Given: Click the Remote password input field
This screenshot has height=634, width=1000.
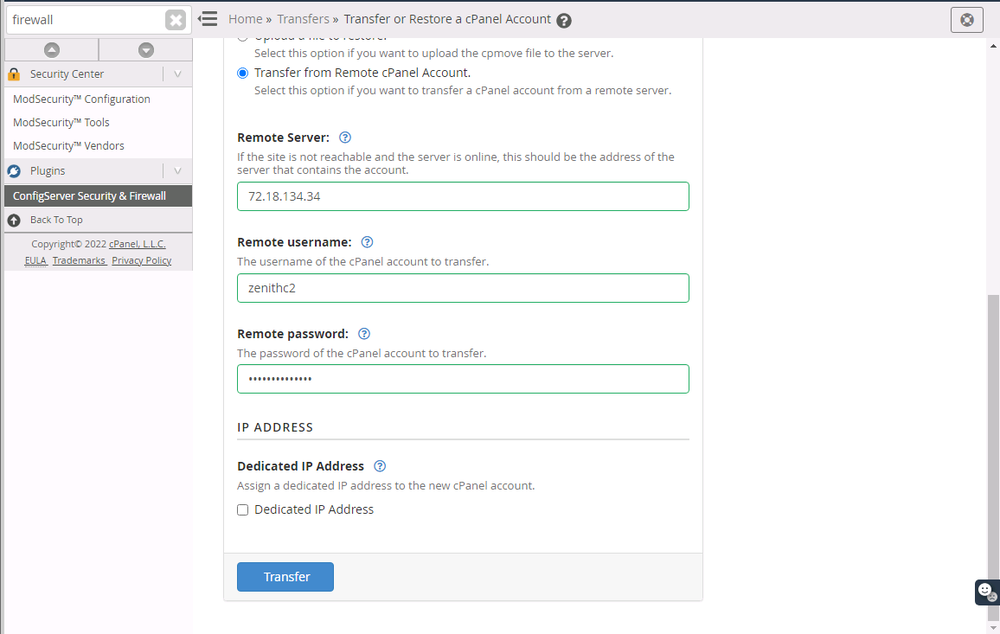Looking at the screenshot, I should click(463, 379).
